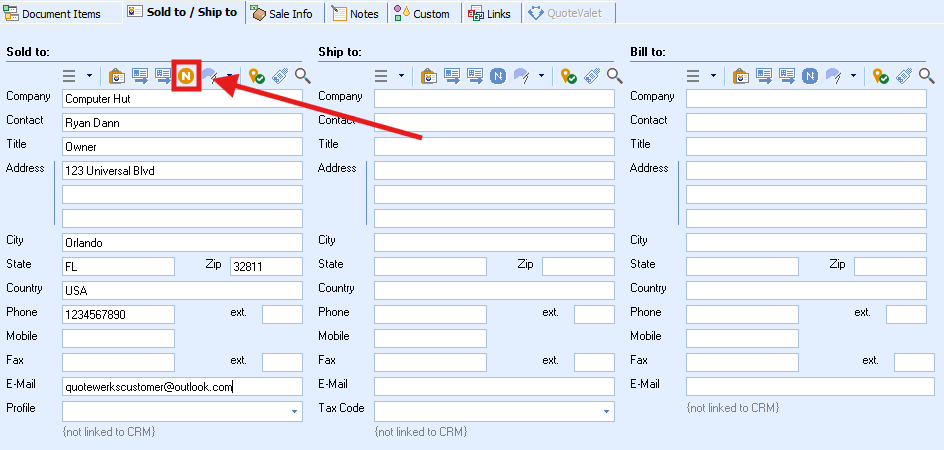Expand the Profile dropdown under Sold to
The image size is (944, 450).
(294, 411)
